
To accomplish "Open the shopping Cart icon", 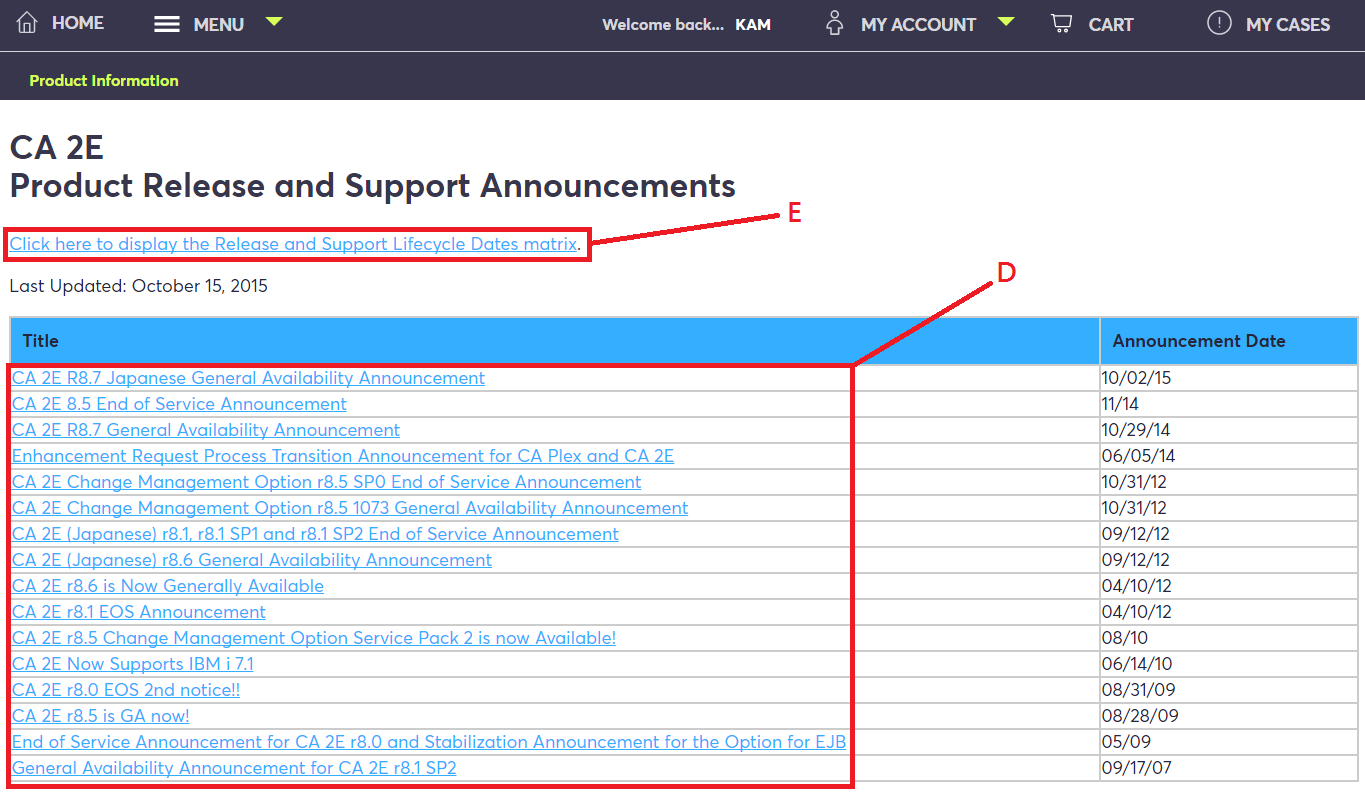I will (1061, 23).
